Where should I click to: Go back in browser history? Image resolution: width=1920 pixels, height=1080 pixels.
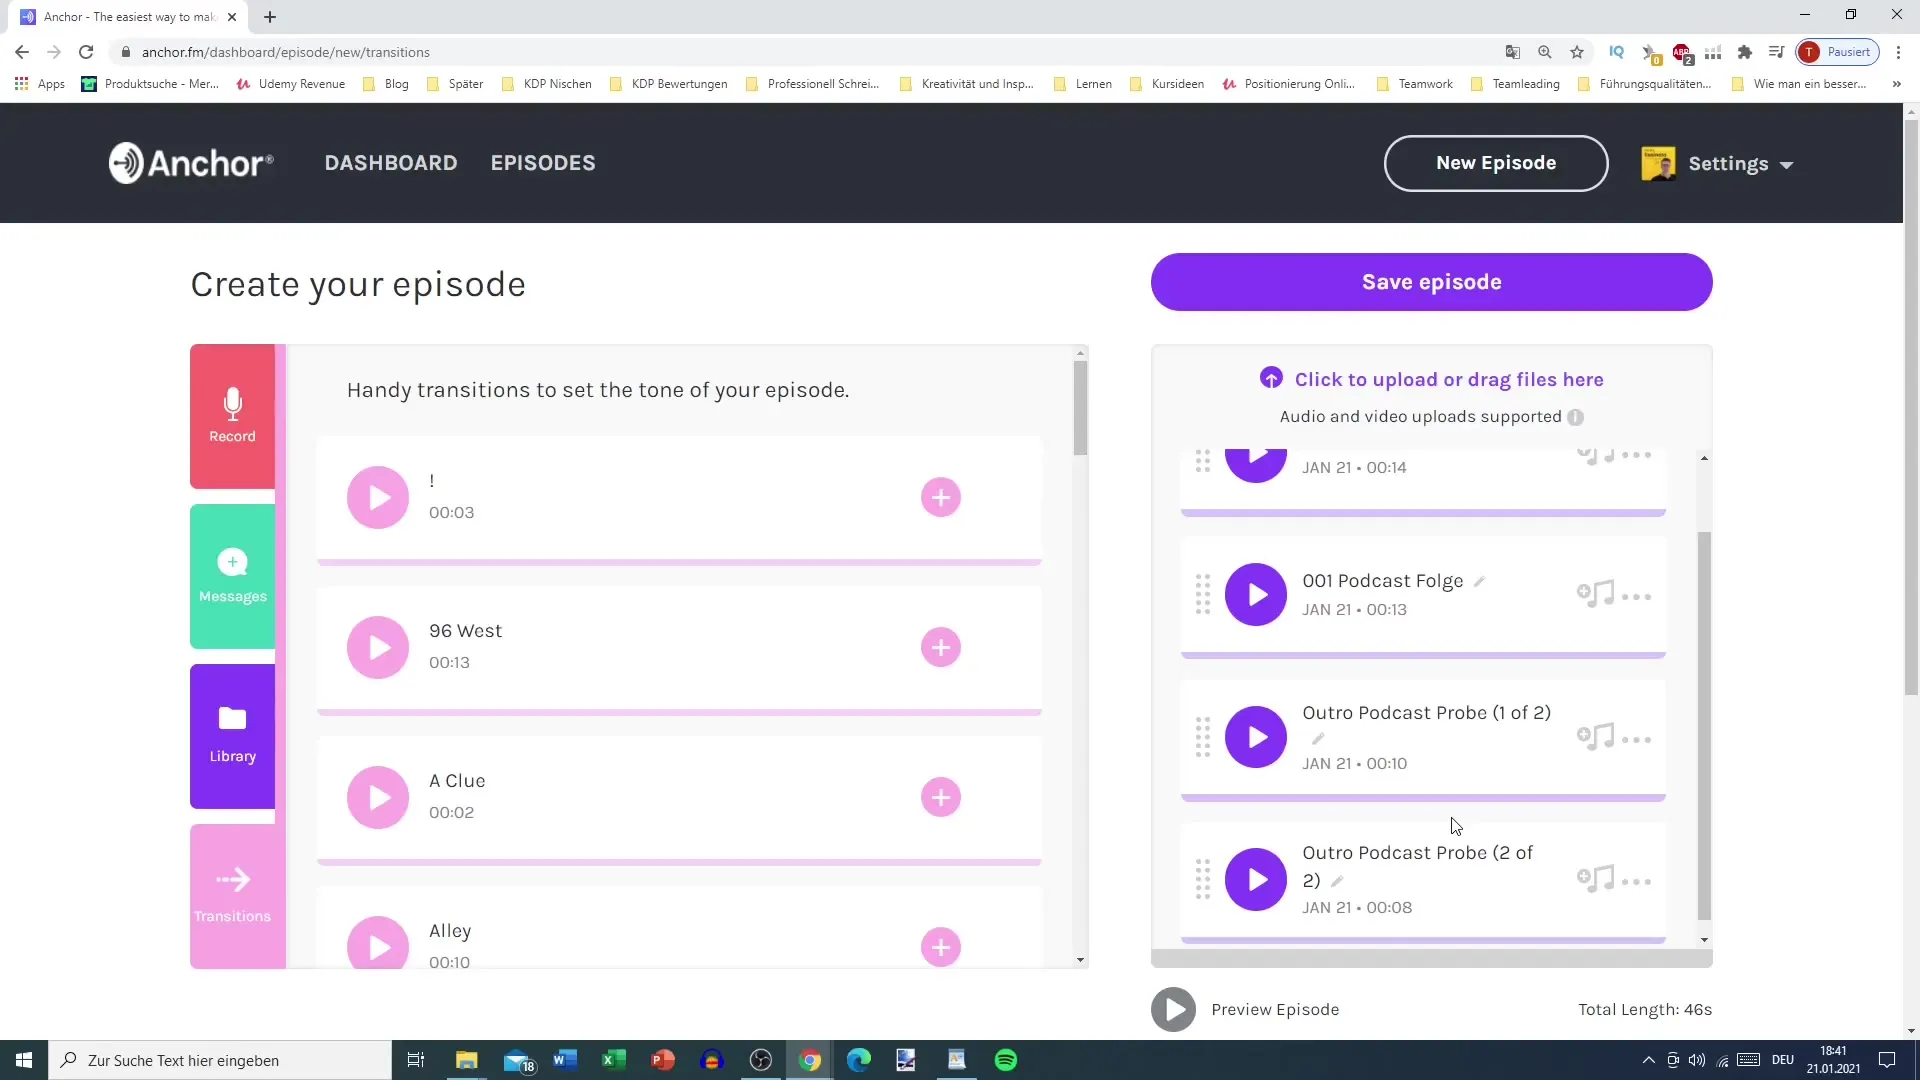pyautogui.click(x=22, y=52)
